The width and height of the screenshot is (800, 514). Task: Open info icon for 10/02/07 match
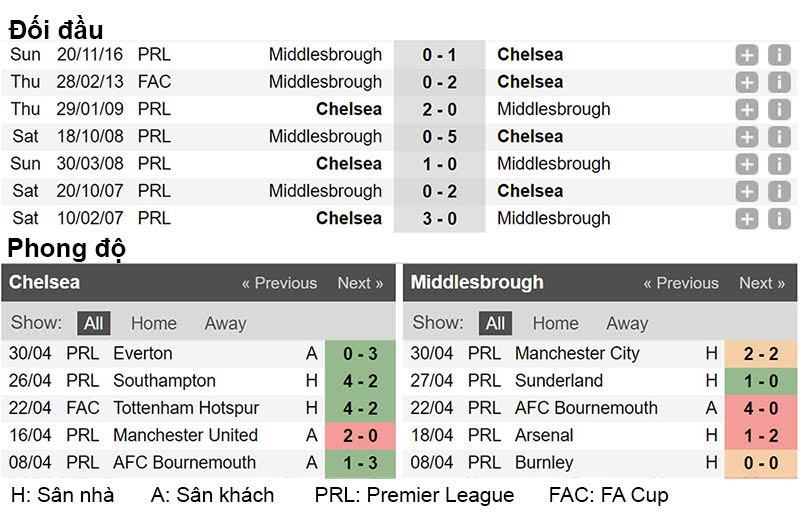tap(779, 218)
